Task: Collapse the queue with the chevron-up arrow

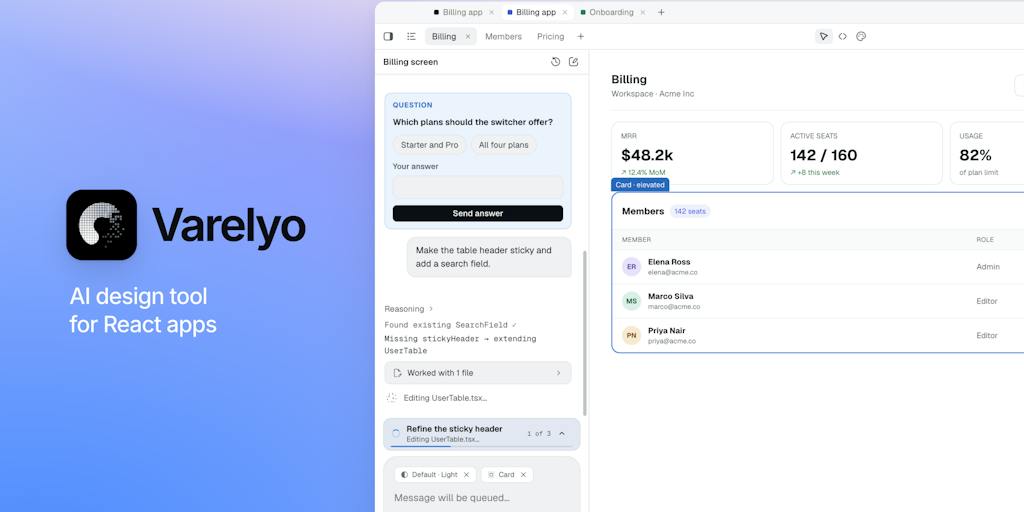Action: coord(562,434)
